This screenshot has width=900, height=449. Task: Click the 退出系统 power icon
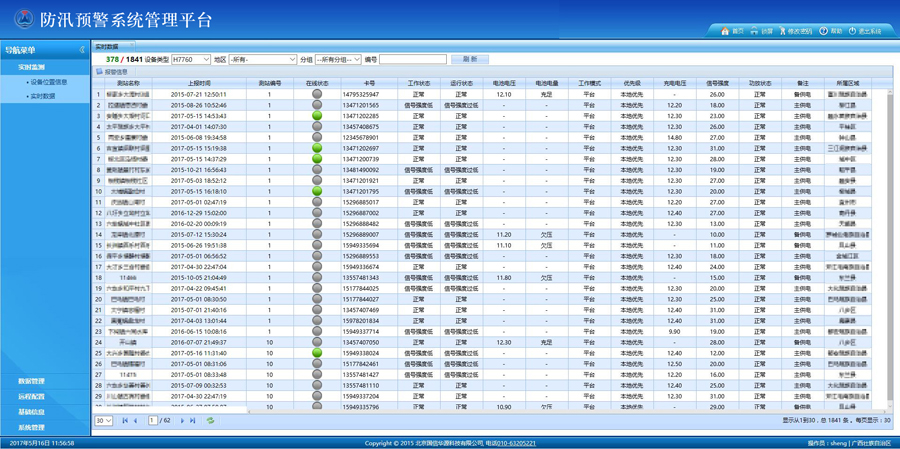(852, 31)
